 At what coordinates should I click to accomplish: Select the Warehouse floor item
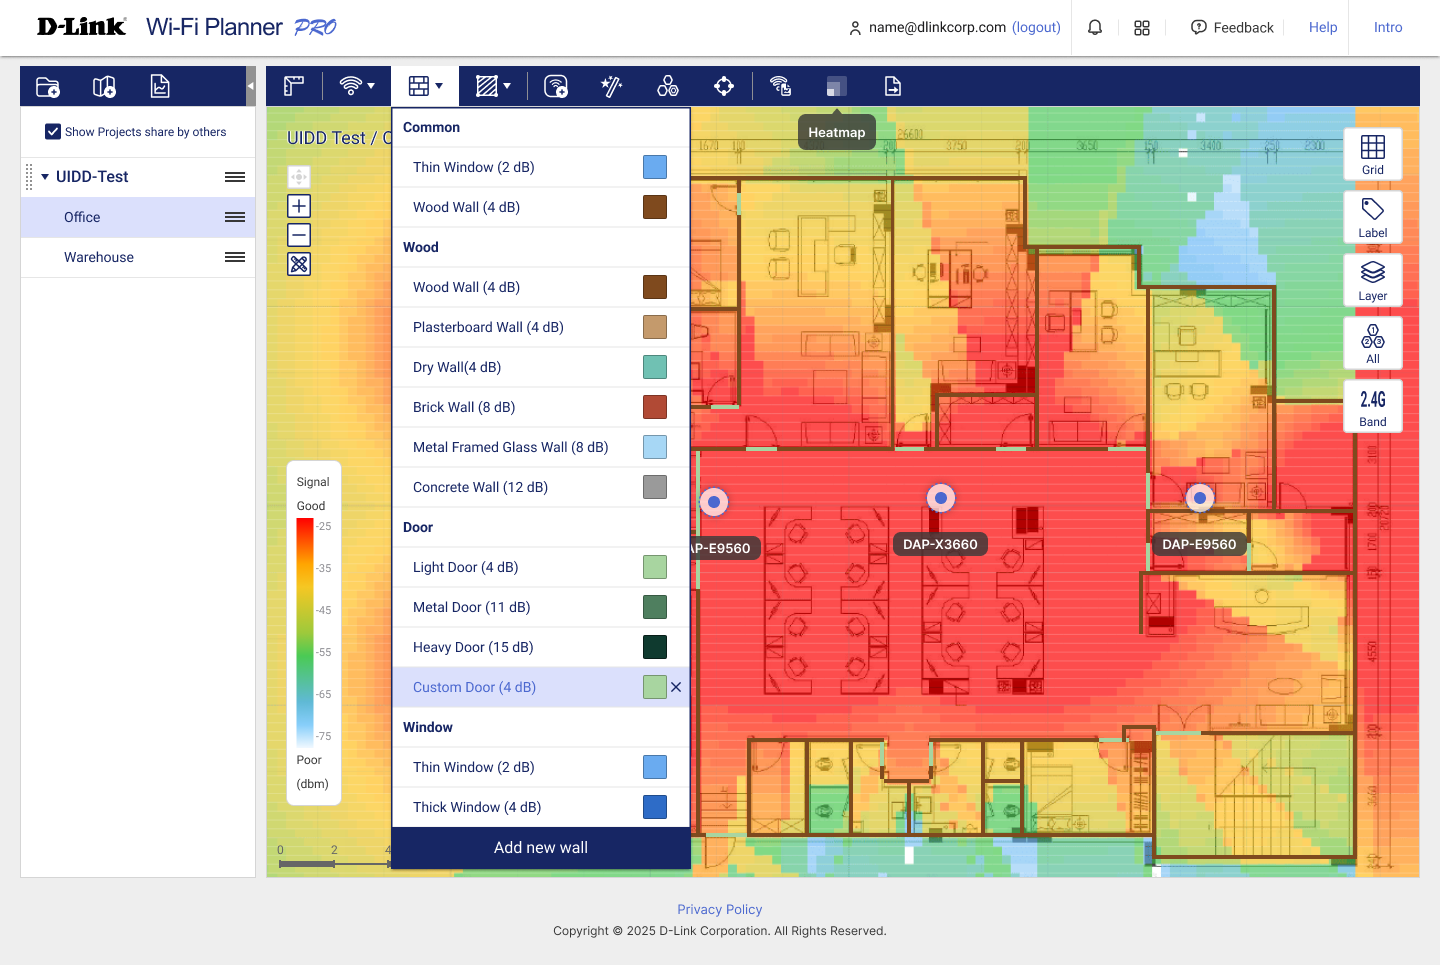[138, 257]
